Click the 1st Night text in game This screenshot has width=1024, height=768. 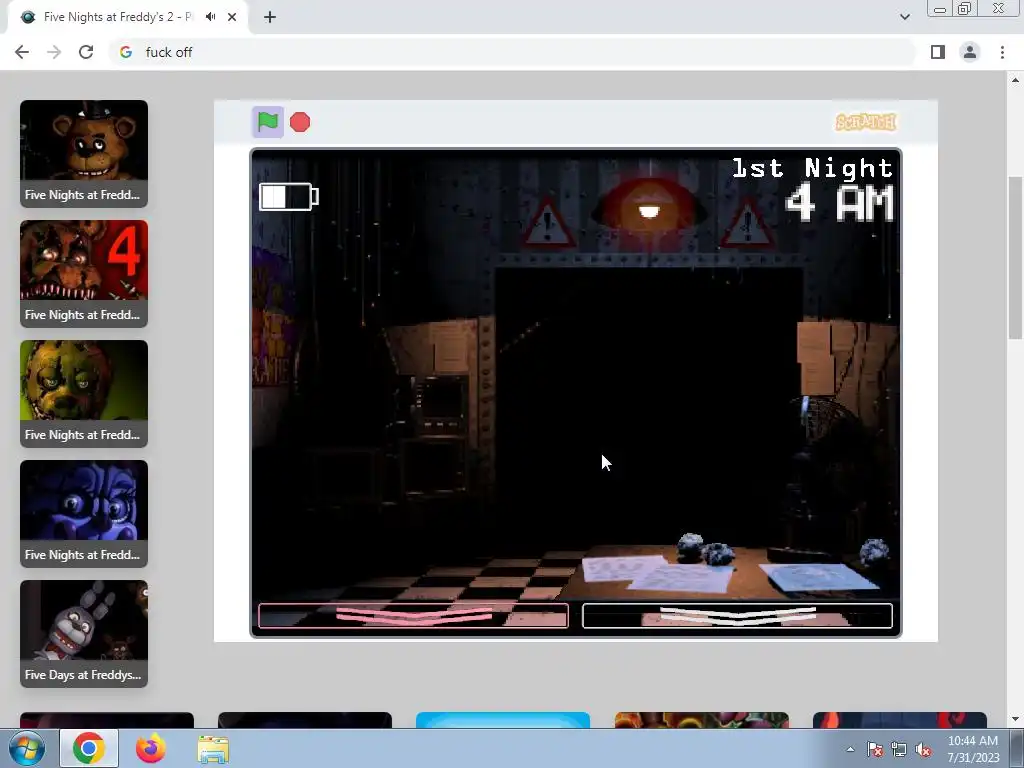pos(812,168)
